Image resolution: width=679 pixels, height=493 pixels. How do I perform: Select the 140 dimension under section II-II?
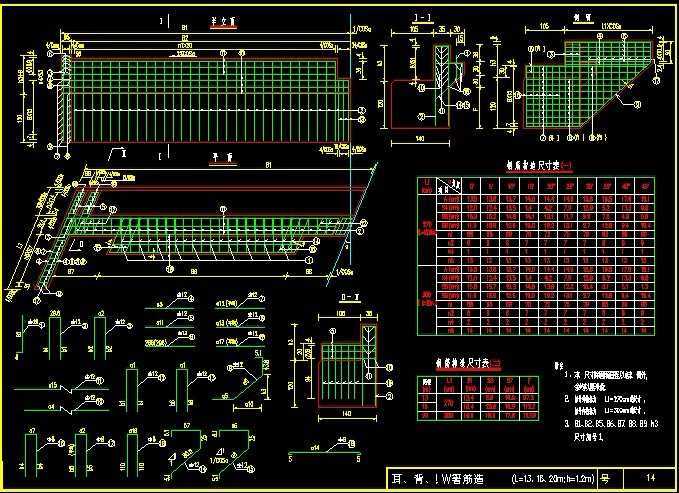click(x=347, y=411)
